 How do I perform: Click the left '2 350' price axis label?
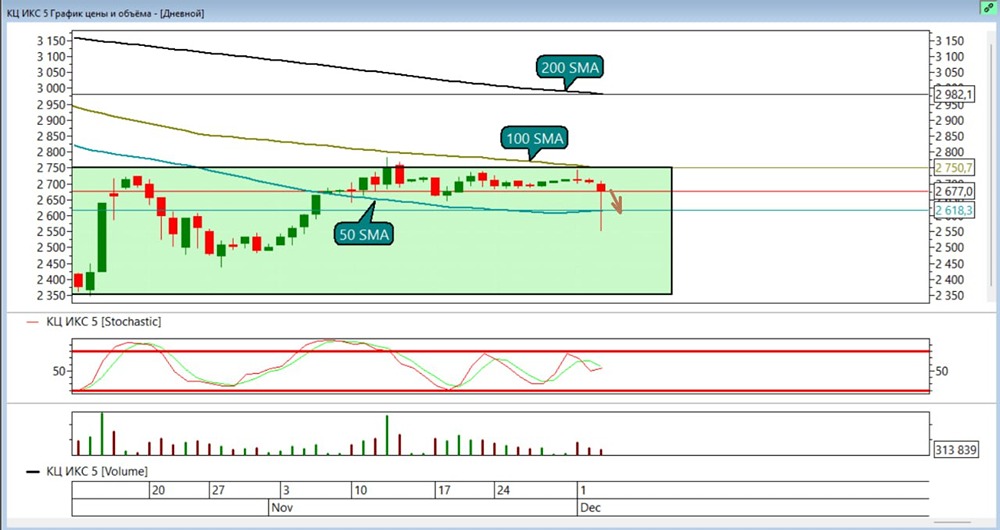pos(50,295)
